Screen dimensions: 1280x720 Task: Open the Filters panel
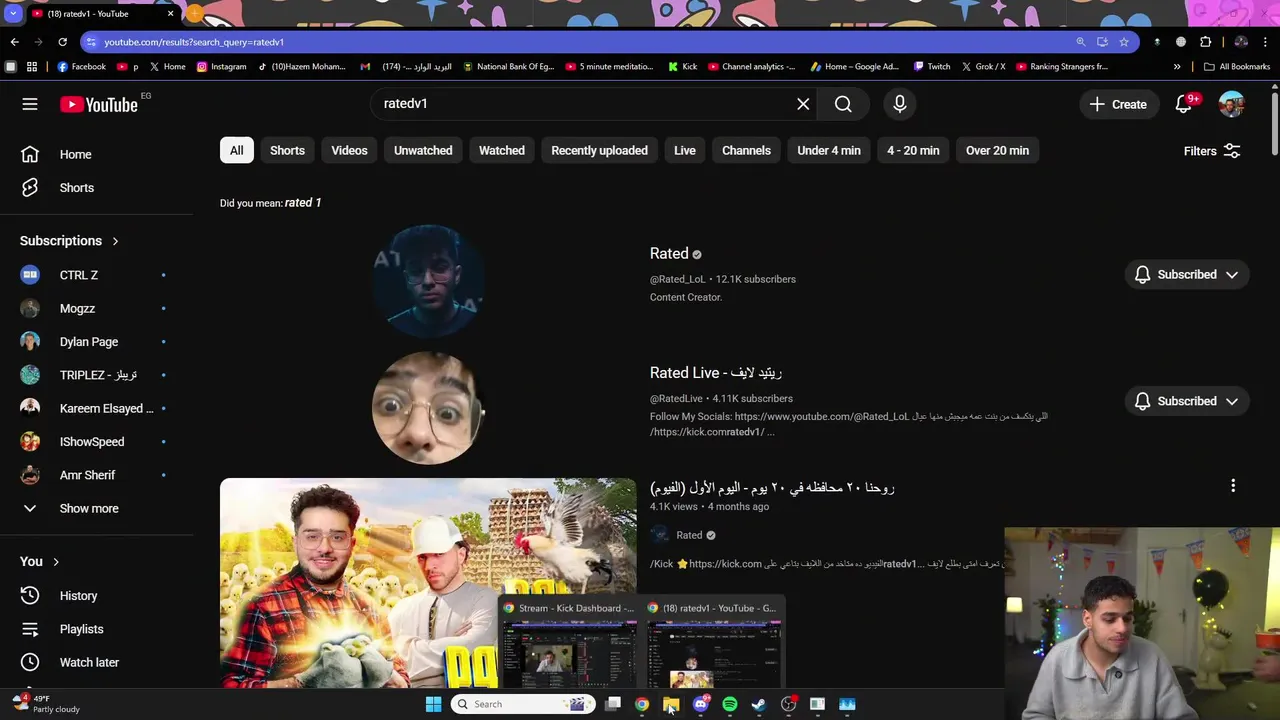pos(1212,151)
